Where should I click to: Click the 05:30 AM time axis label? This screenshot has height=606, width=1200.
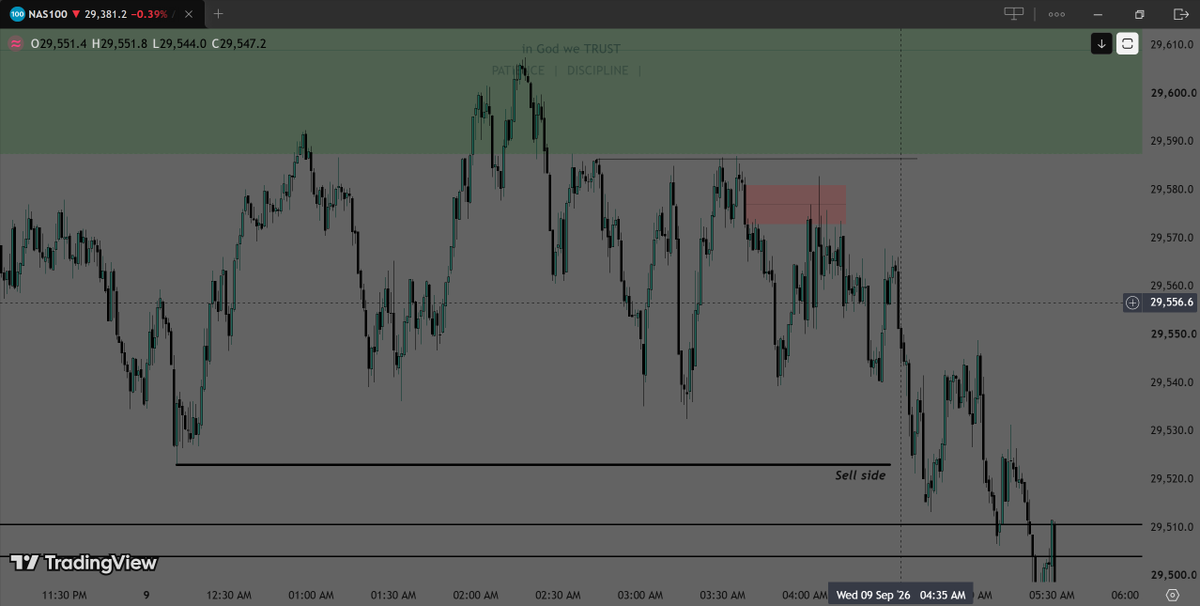[x=1051, y=595]
